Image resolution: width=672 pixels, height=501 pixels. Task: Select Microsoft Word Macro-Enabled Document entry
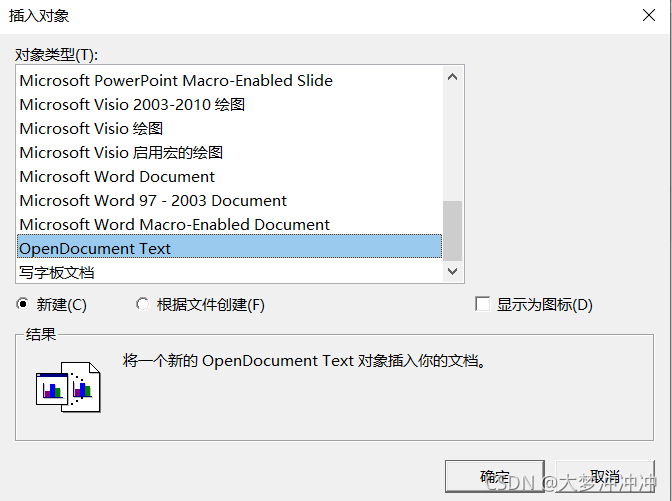click(229, 225)
